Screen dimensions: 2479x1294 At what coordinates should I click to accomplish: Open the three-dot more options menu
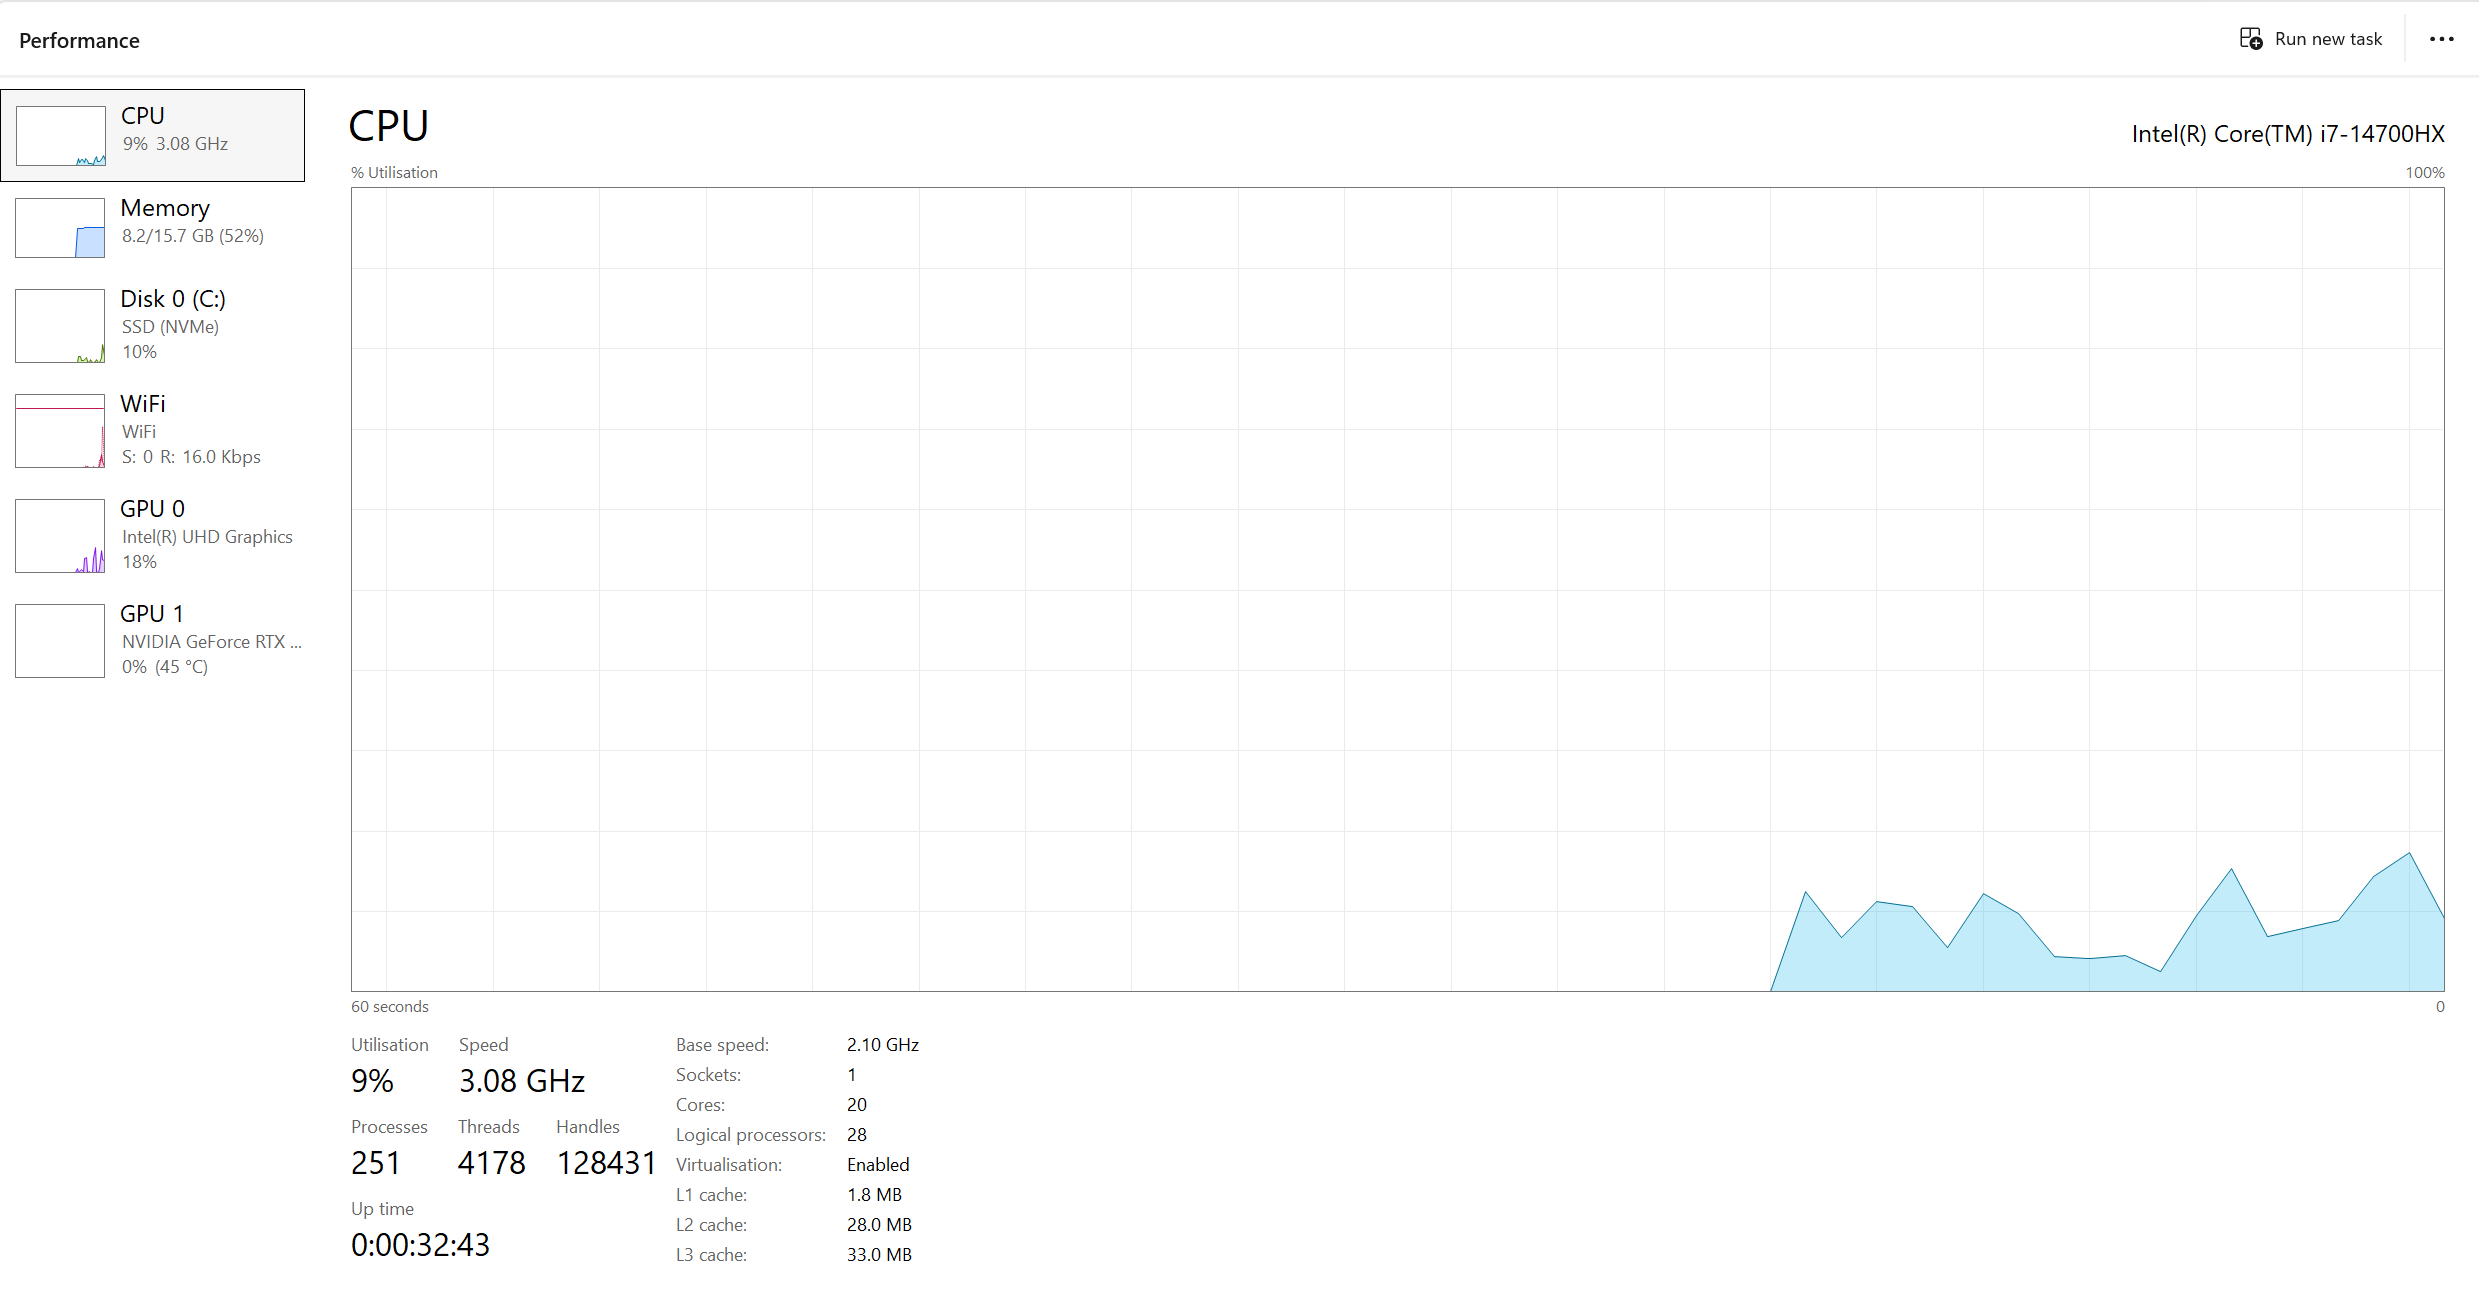click(x=2441, y=39)
